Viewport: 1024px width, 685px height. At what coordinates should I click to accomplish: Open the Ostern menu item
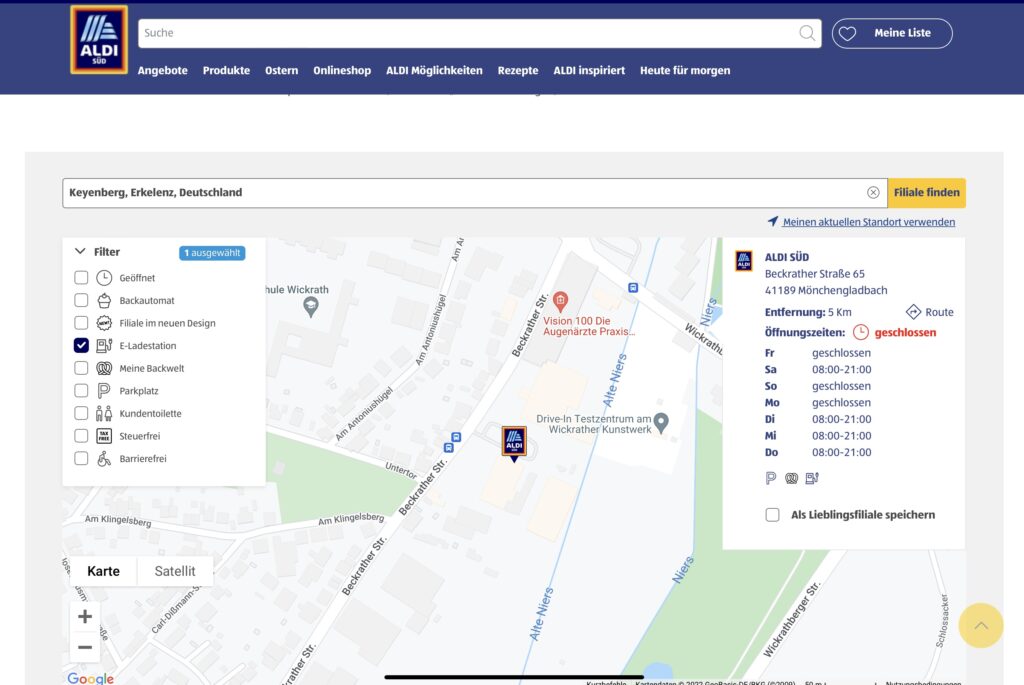(281, 71)
